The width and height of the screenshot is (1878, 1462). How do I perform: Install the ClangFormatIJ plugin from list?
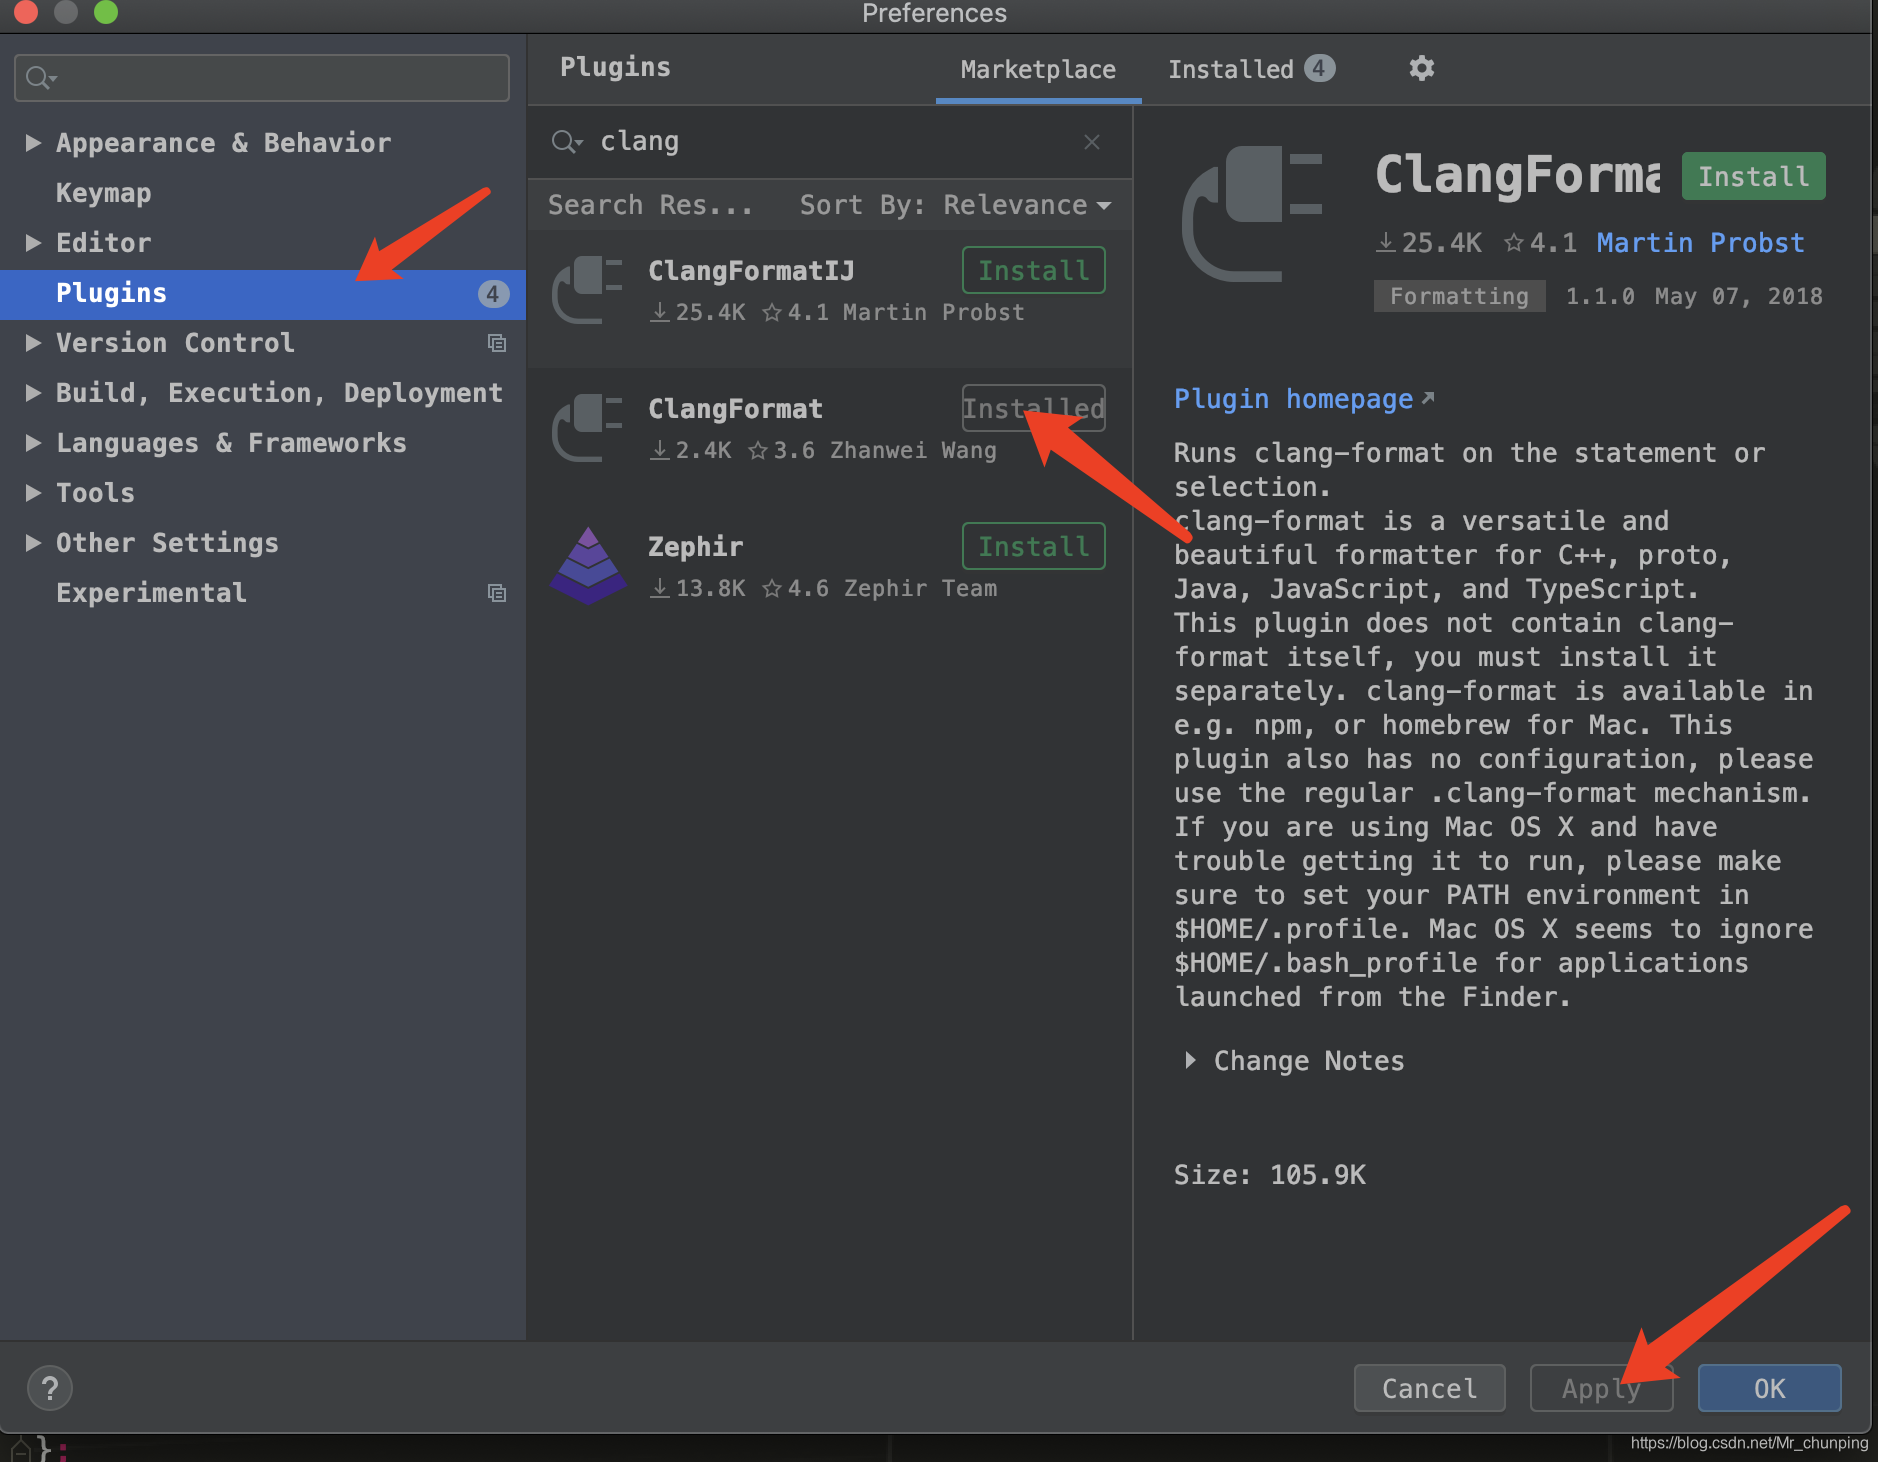1033,270
